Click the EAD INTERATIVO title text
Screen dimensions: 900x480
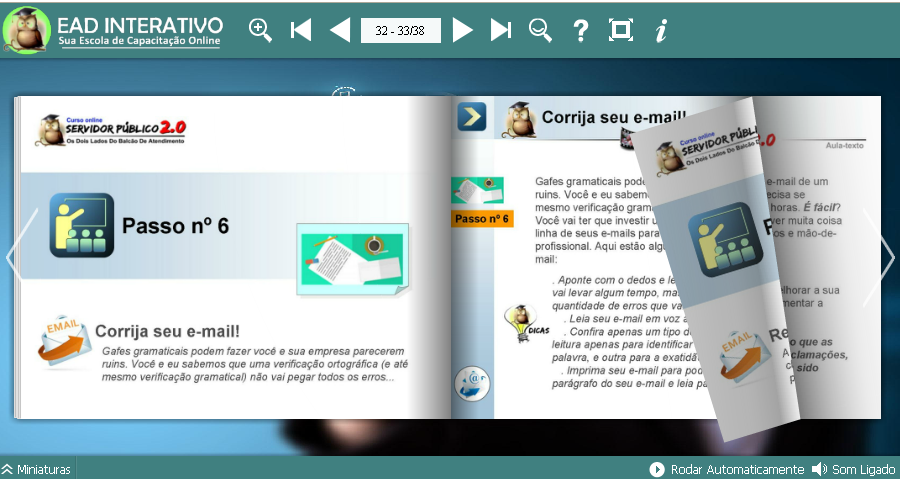click(140, 25)
